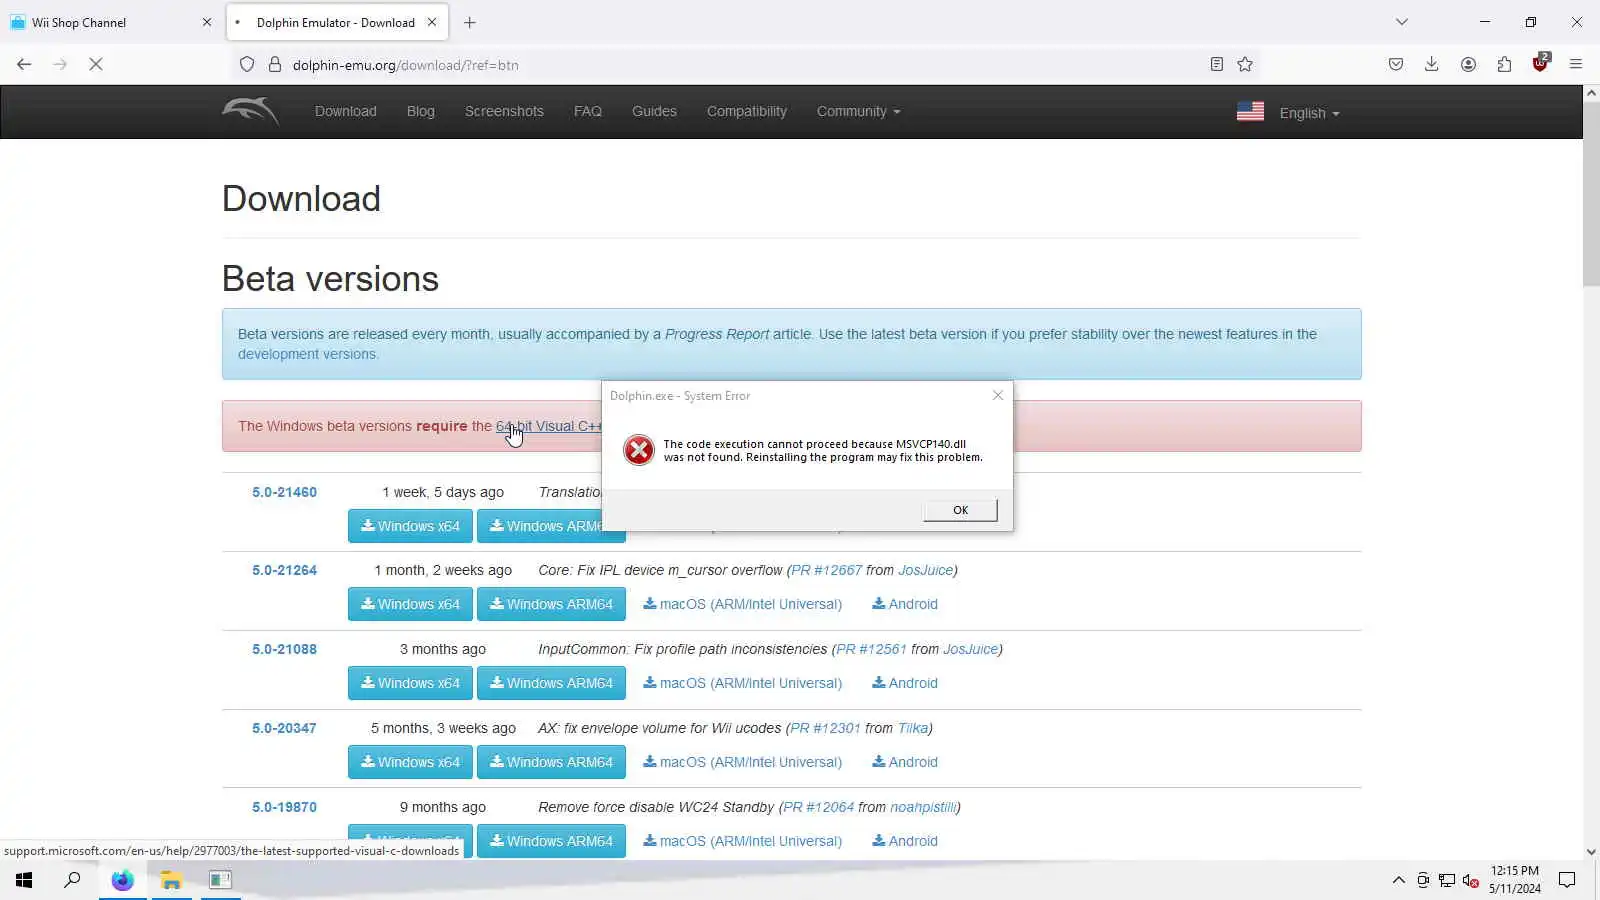Open the FAQ nav item
The height and width of the screenshot is (900, 1600).
[588, 111]
